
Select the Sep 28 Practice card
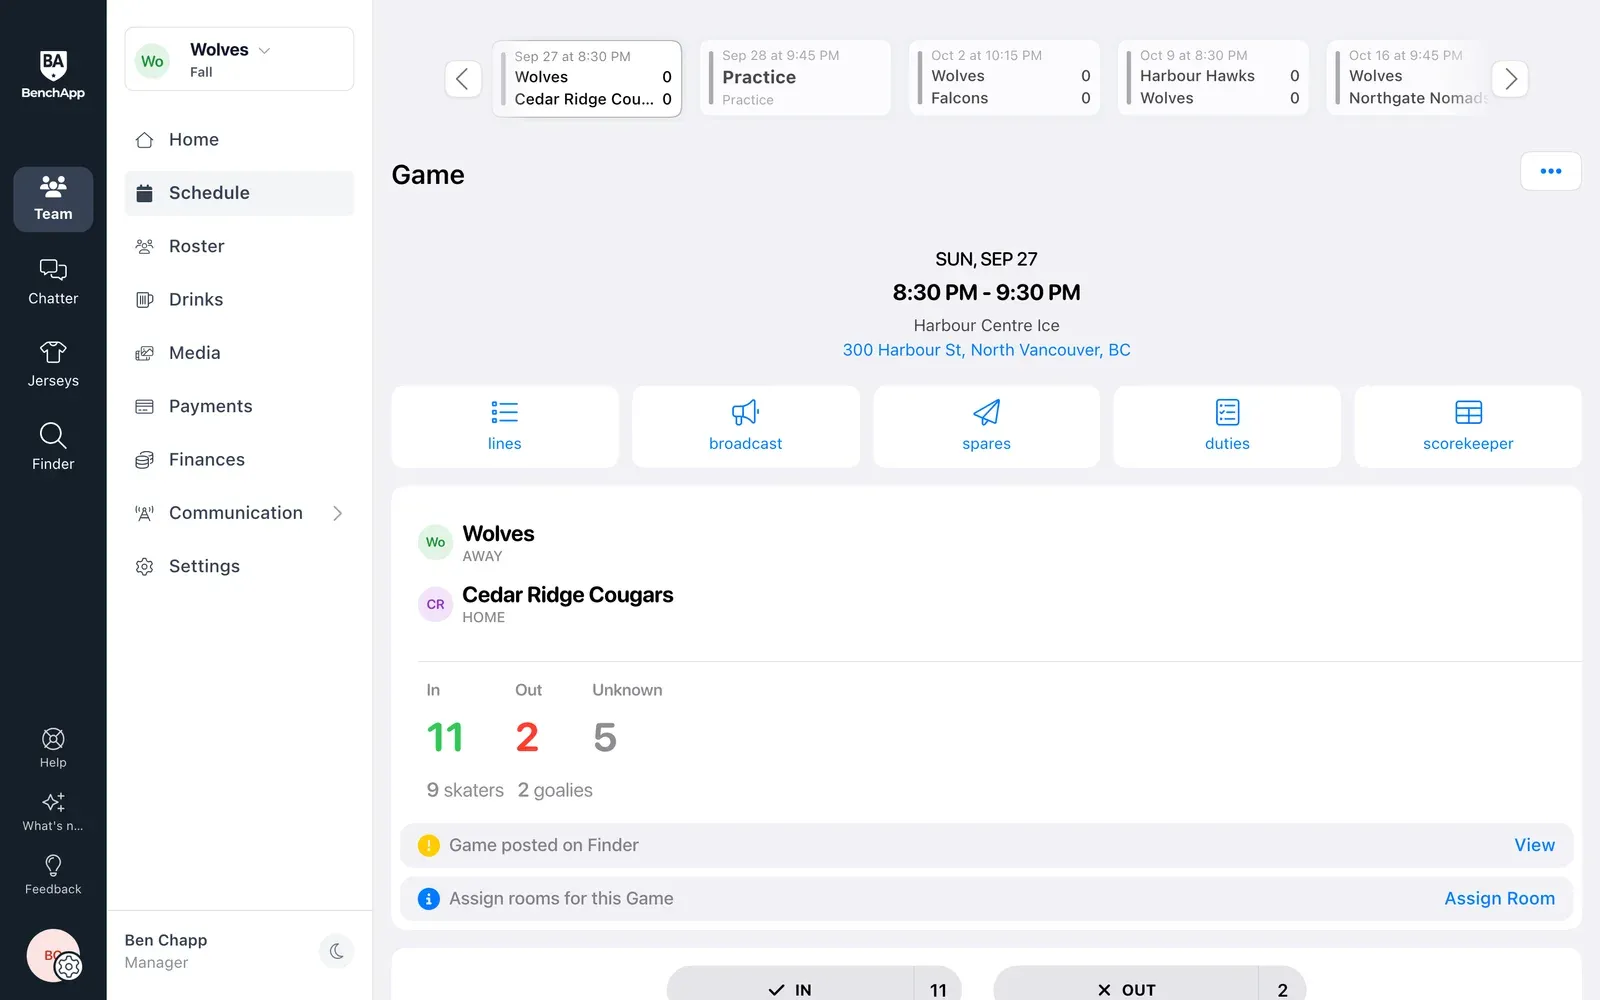click(x=796, y=78)
